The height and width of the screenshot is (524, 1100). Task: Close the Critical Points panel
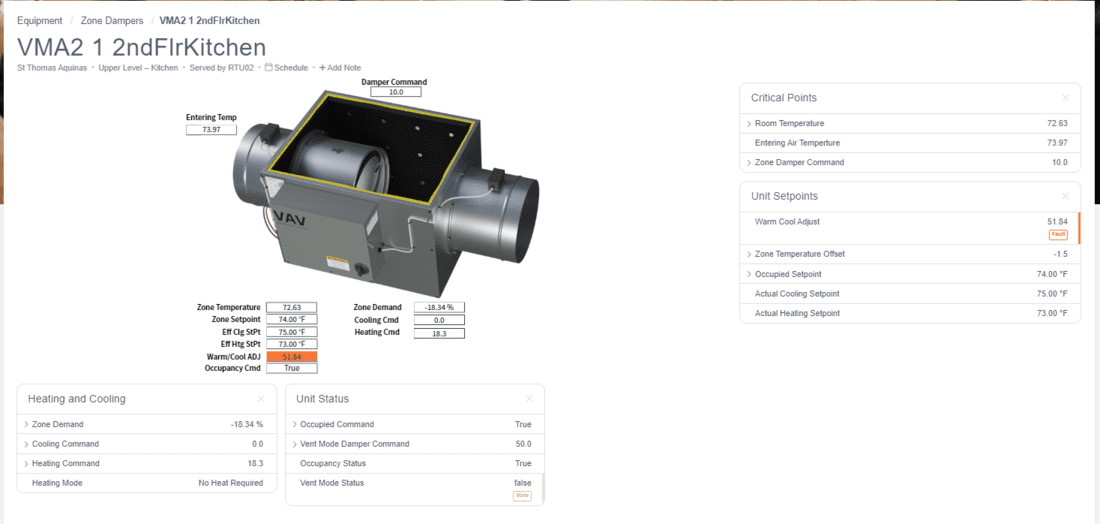pyautogui.click(x=1065, y=98)
